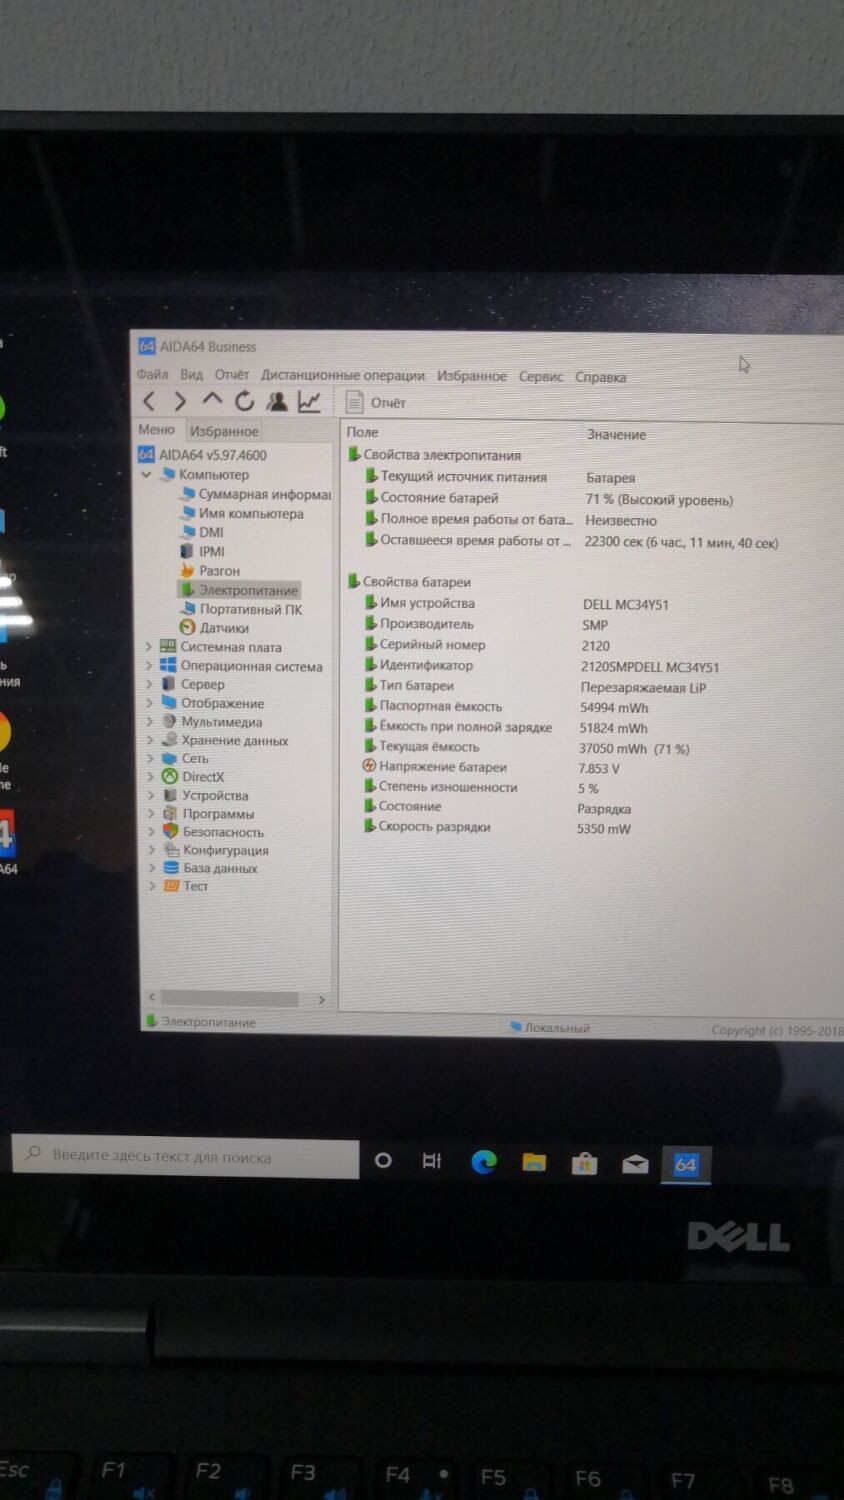This screenshot has width=844, height=1500.
Task: Switch to the Избранное panel tab
Action: click(x=224, y=431)
